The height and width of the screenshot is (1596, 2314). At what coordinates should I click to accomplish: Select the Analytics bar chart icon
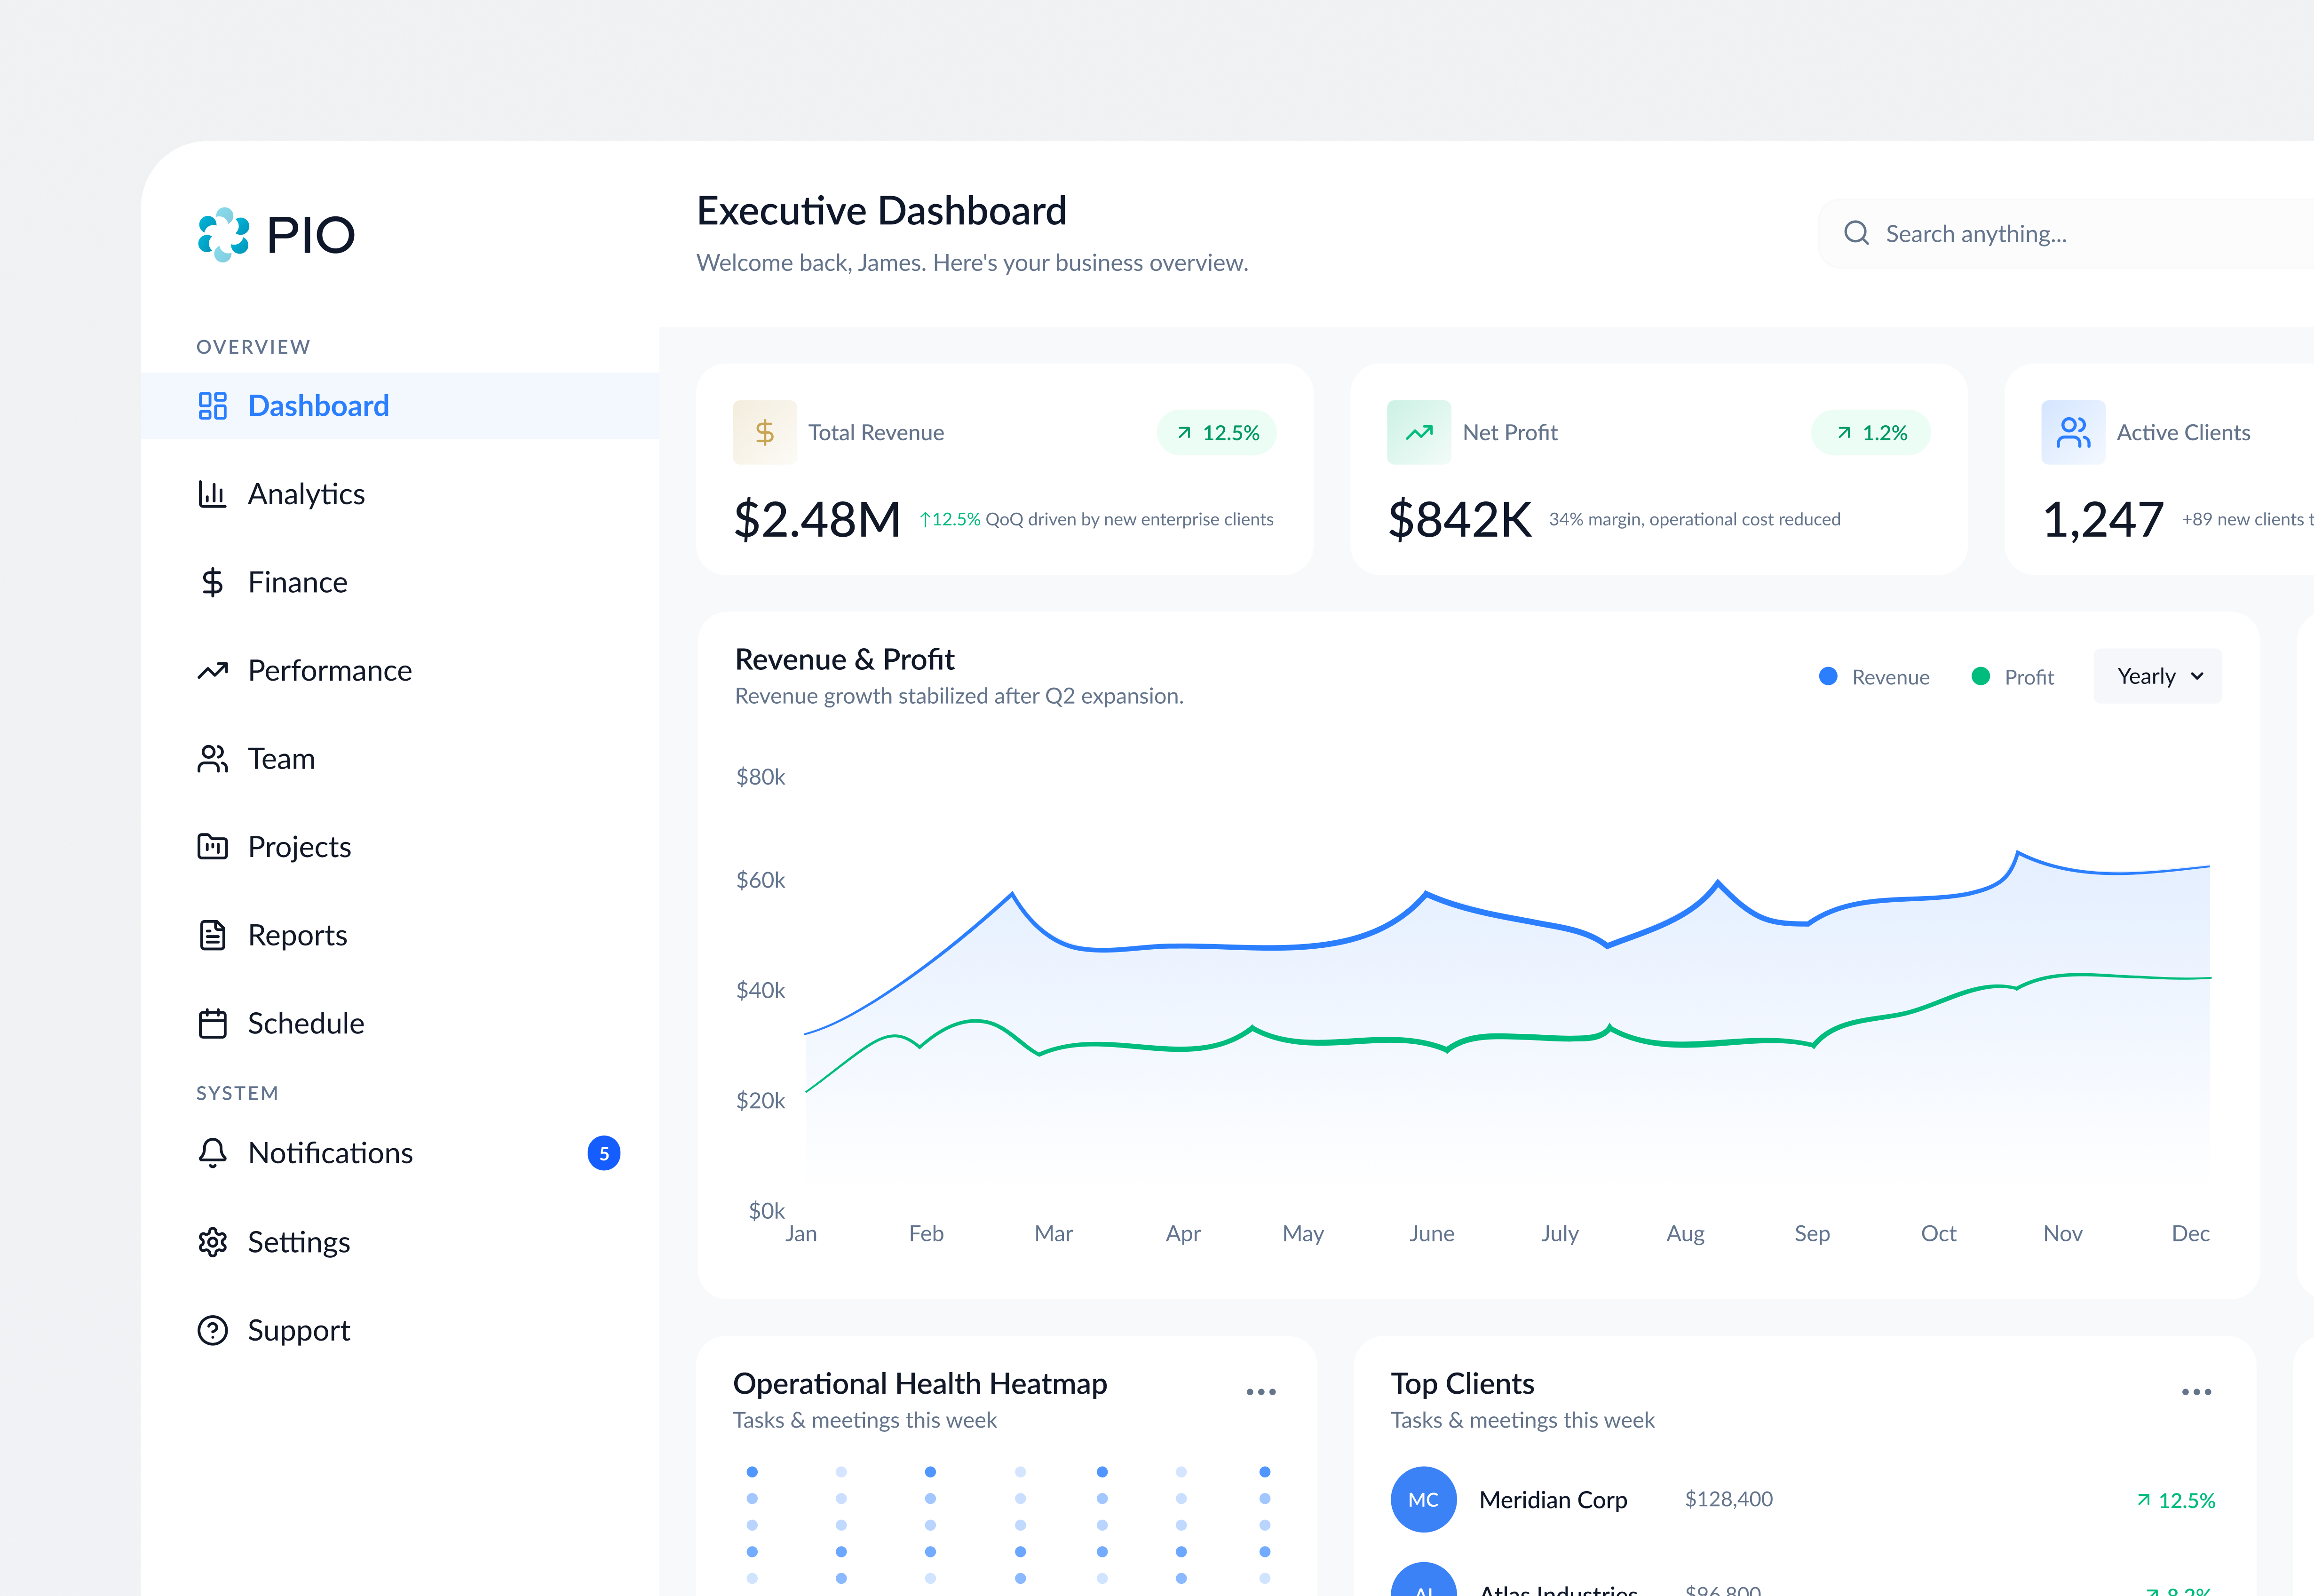pos(212,493)
